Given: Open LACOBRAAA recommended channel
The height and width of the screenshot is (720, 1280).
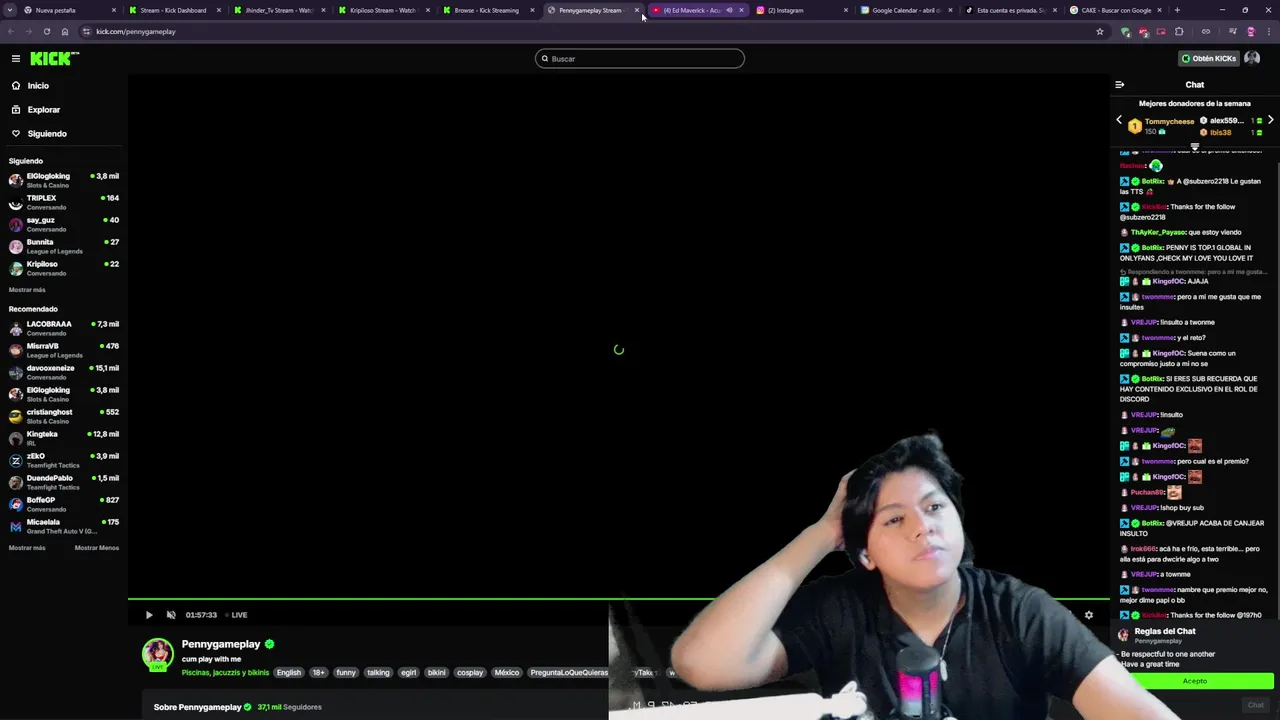Looking at the screenshot, I should point(64,328).
